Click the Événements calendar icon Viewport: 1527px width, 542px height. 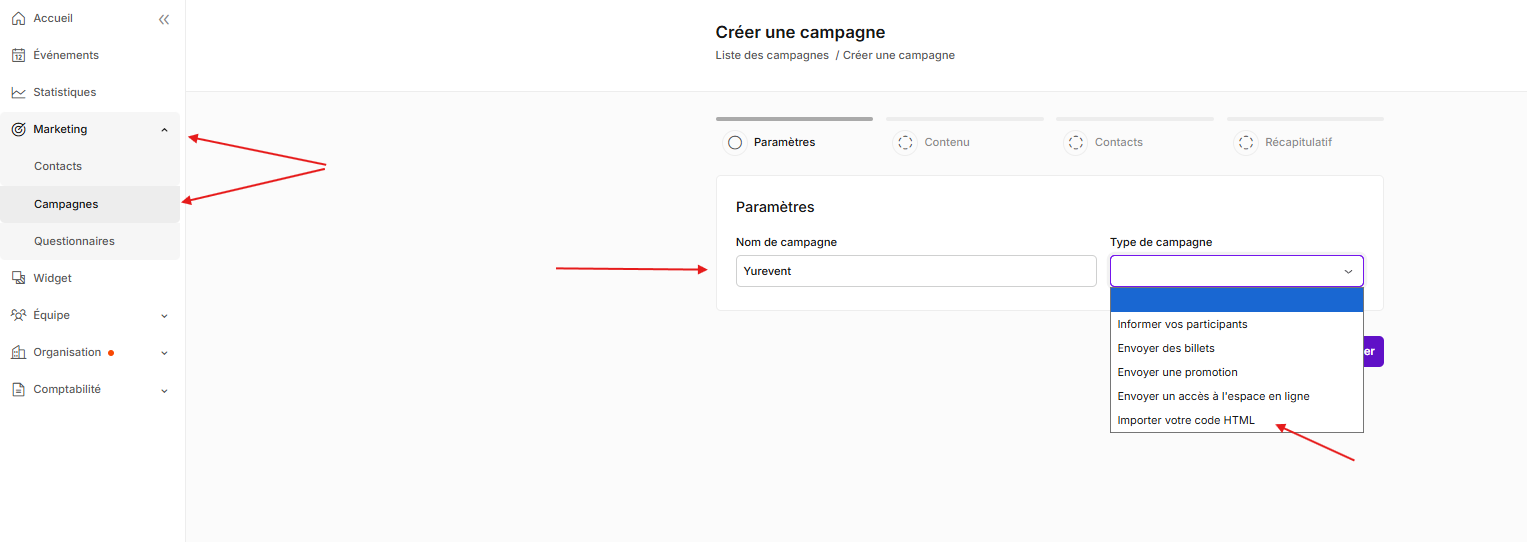pyautogui.click(x=18, y=55)
